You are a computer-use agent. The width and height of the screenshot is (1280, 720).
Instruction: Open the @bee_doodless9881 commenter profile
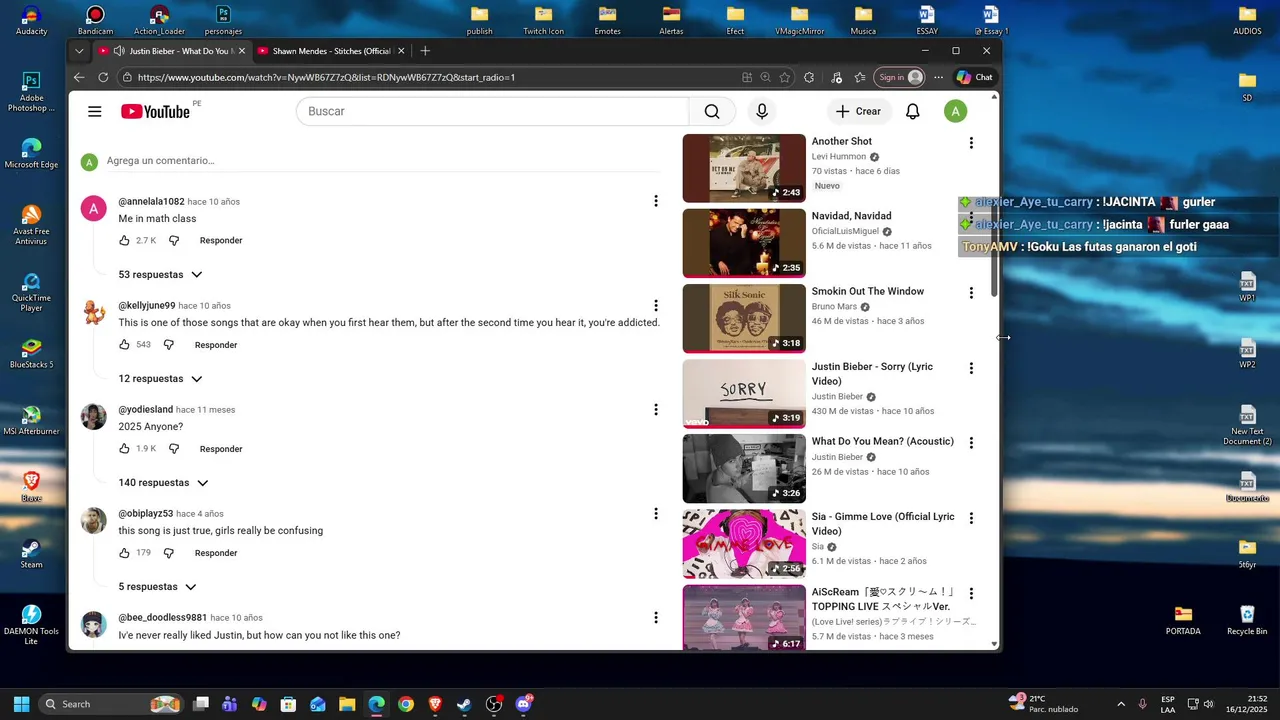tap(162, 618)
